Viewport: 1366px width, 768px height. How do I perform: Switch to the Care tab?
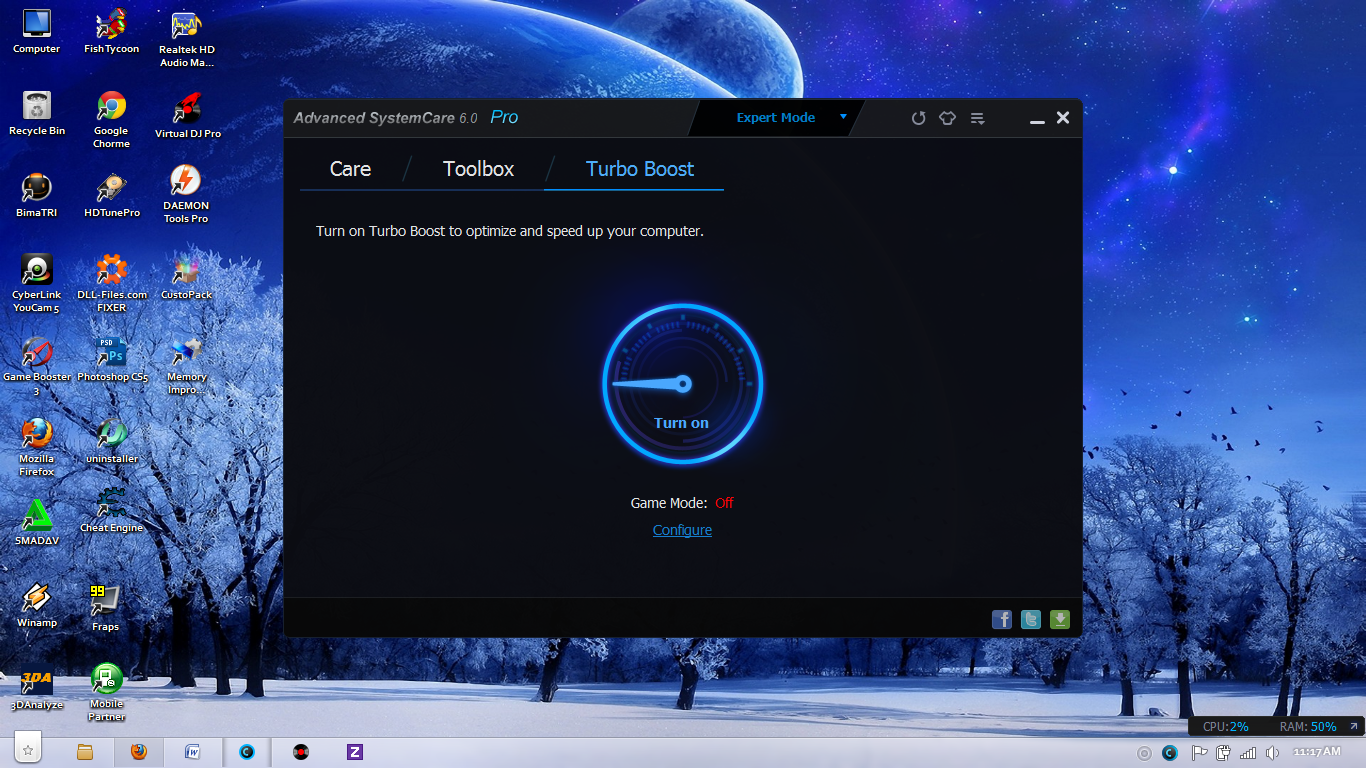350,169
